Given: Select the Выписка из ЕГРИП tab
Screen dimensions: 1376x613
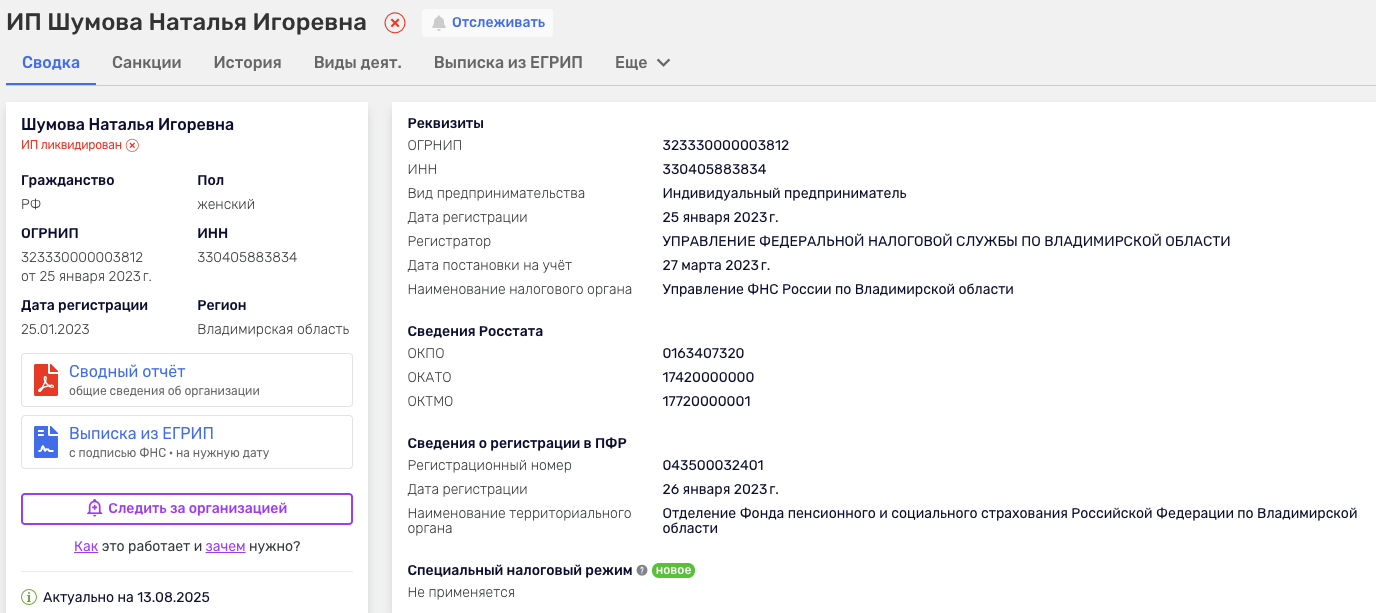Looking at the screenshot, I should 508,63.
